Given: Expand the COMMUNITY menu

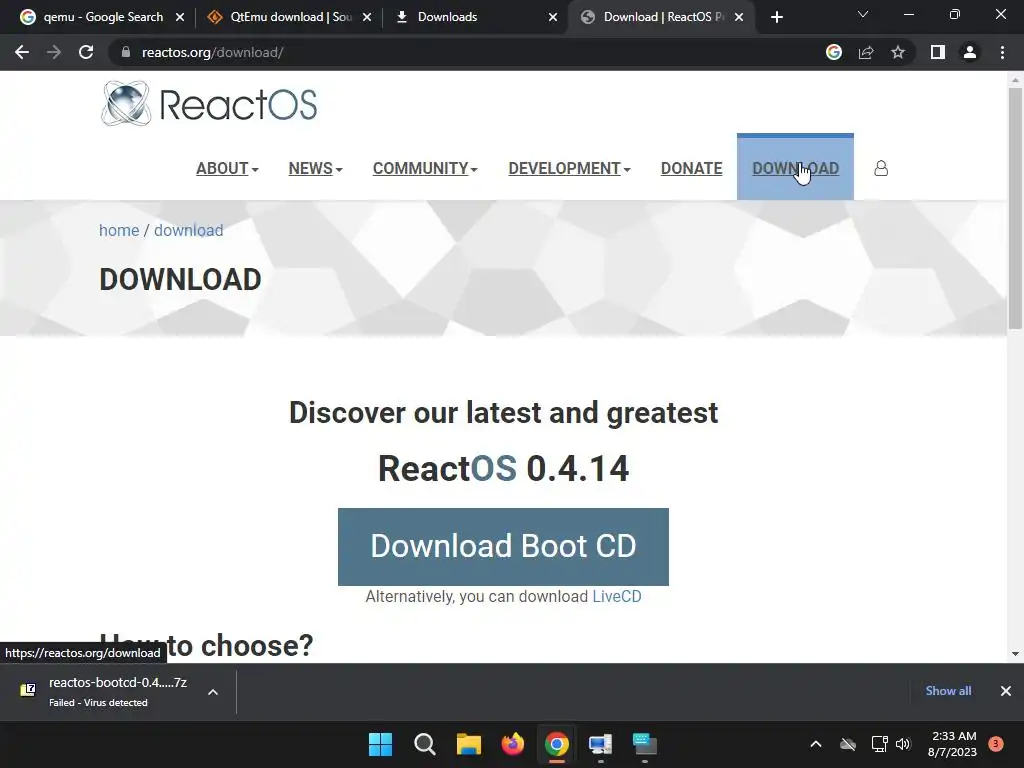Looking at the screenshot, I should (x=425, y=168).
